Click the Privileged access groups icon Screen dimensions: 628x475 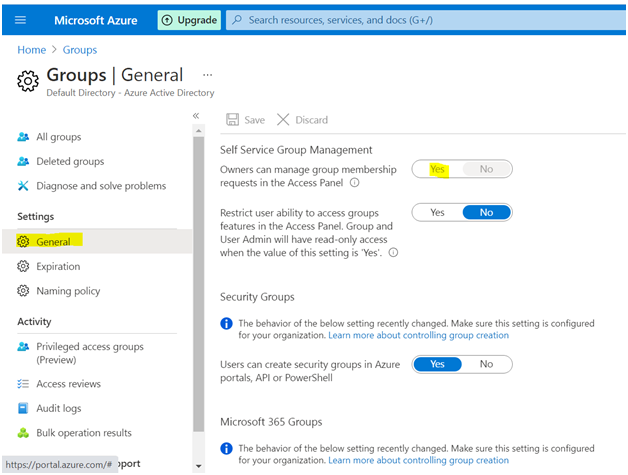click(23, 346)
